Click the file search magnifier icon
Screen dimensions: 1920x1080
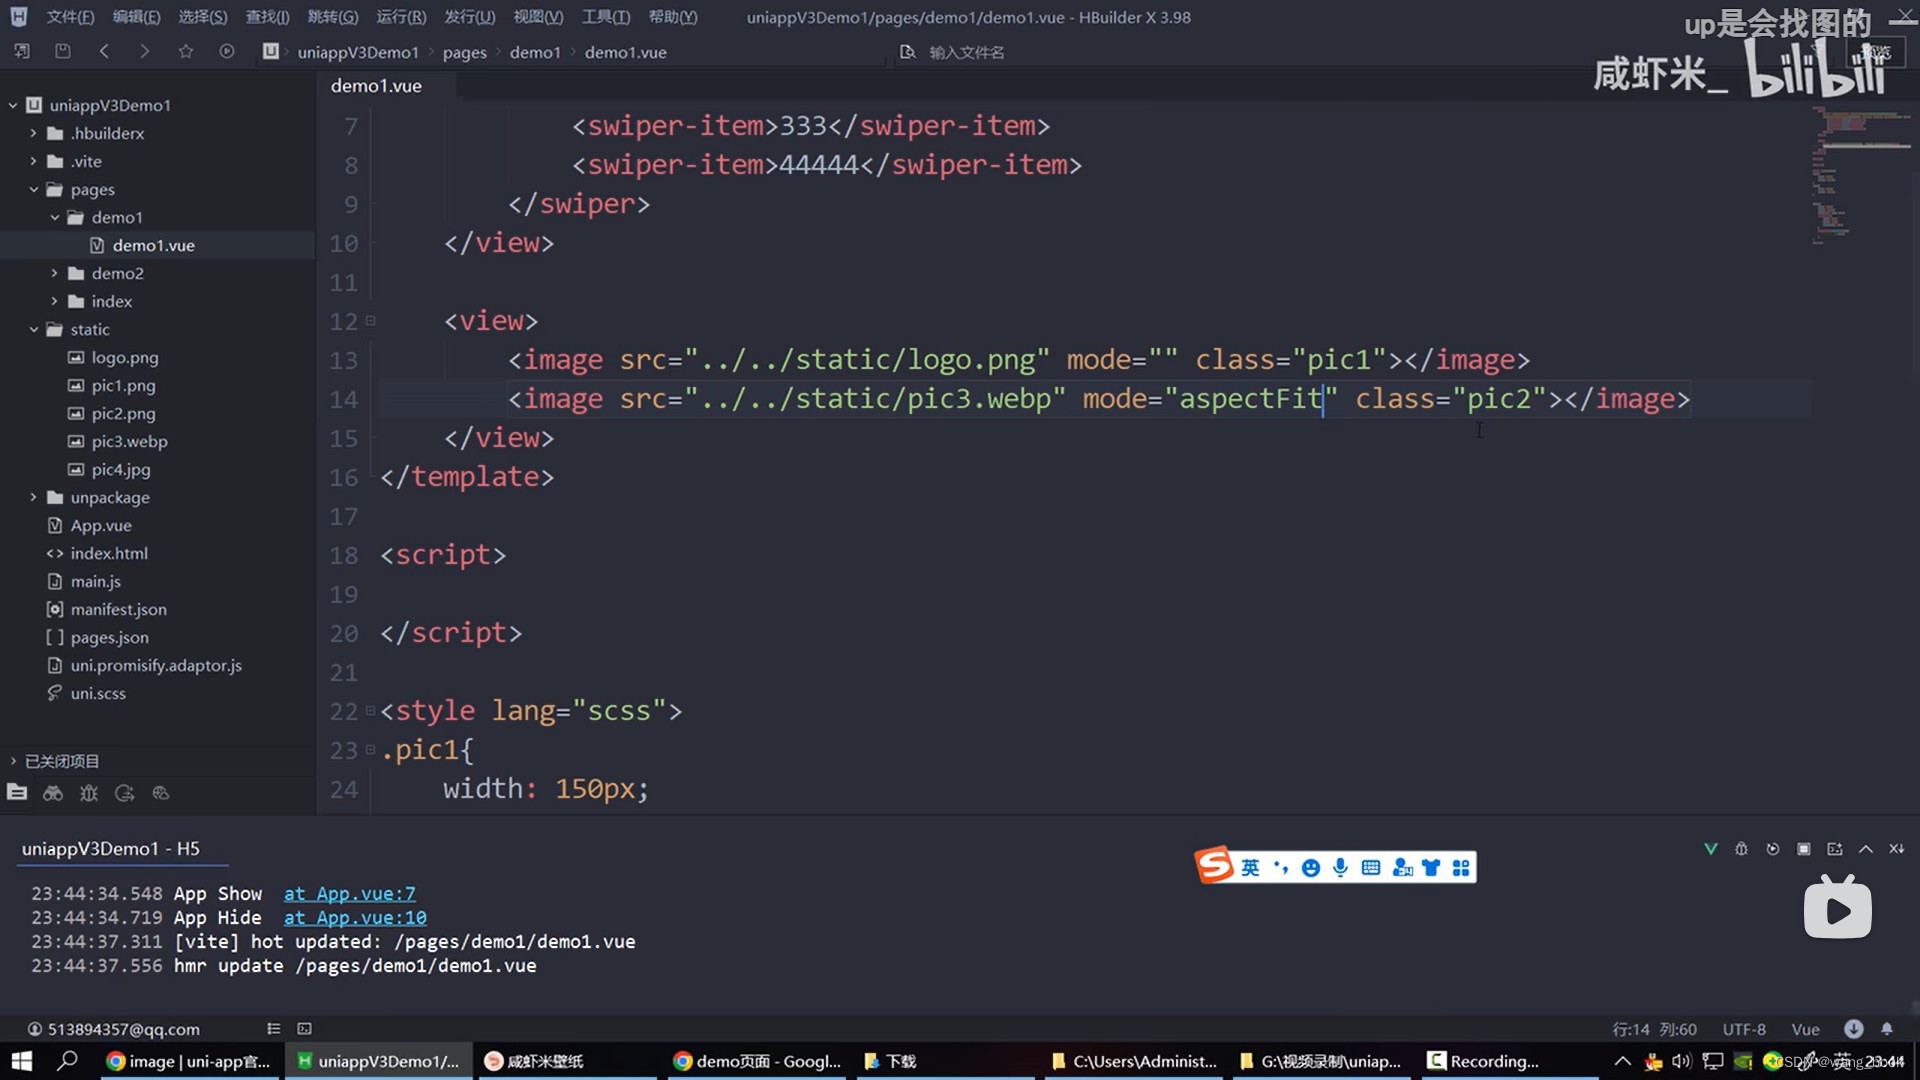click(907, 52)
